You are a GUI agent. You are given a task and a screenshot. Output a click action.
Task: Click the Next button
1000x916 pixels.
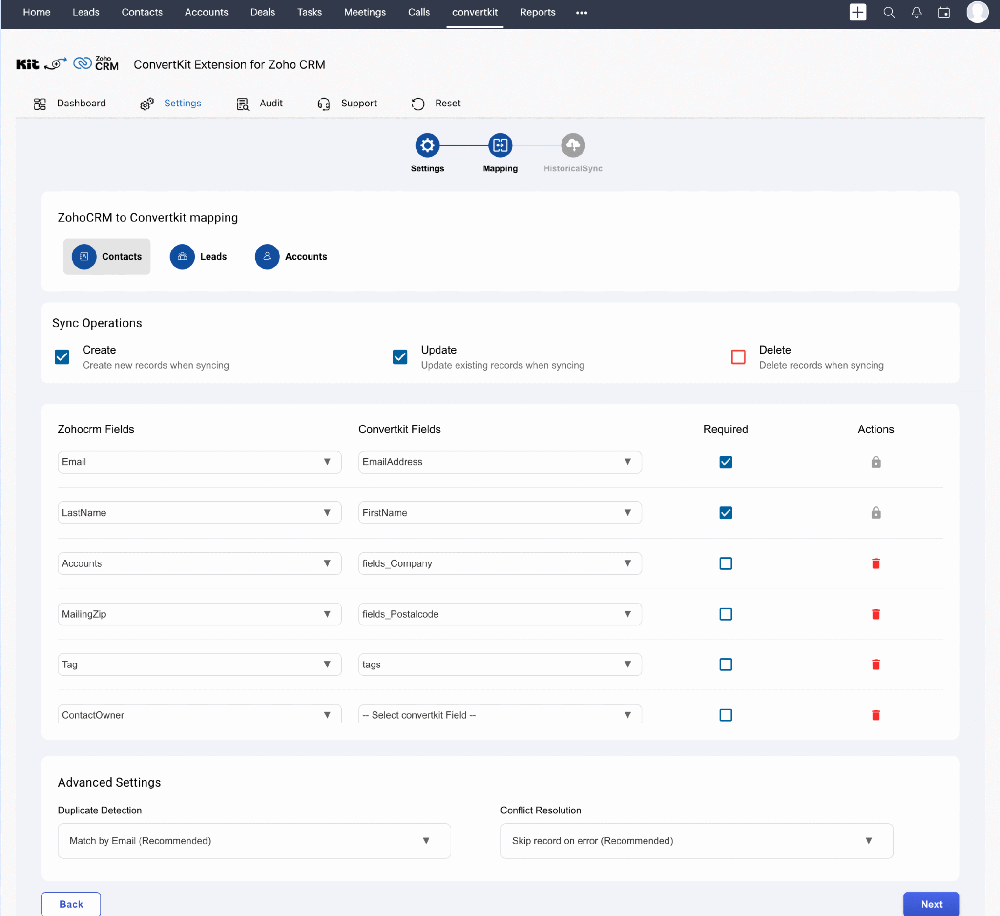click(x=930, y=904)
